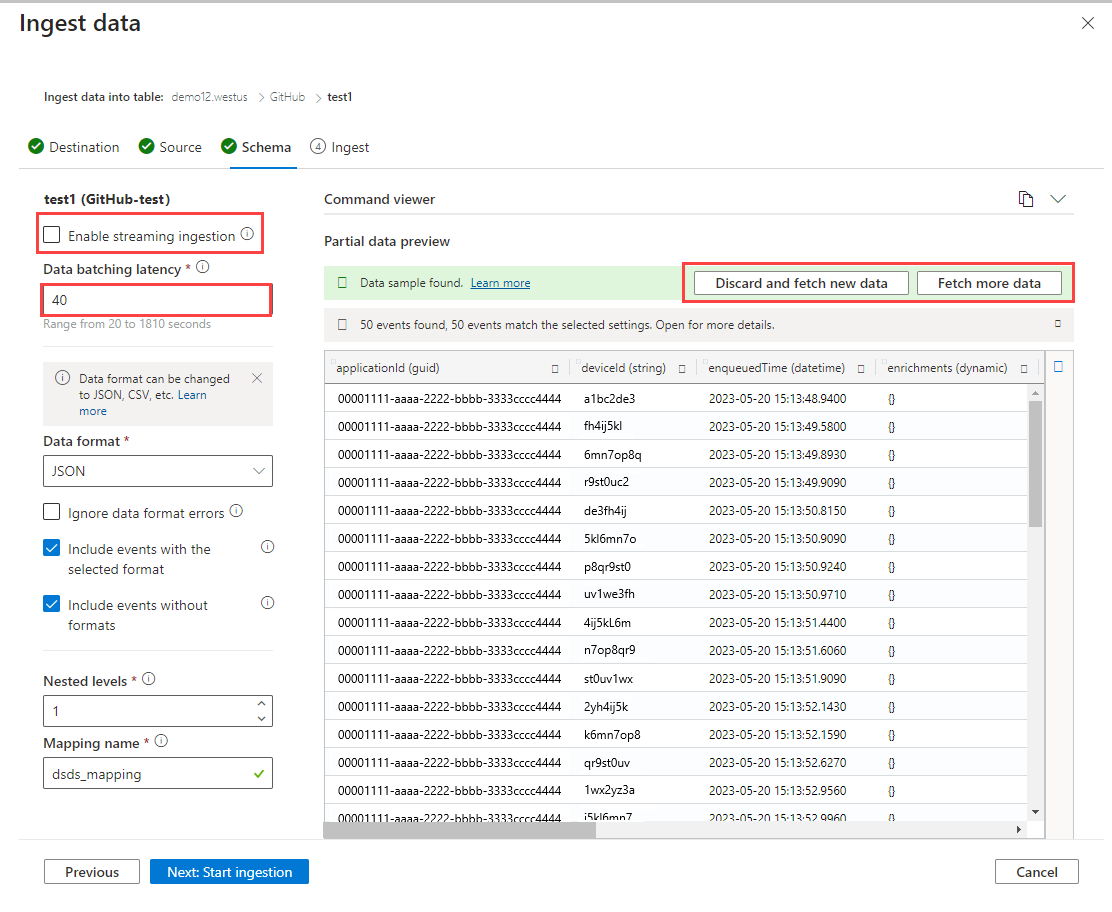1112x912 pixels.
Task: Uncheck Include events with the selected format
Action: click(52, 548)
